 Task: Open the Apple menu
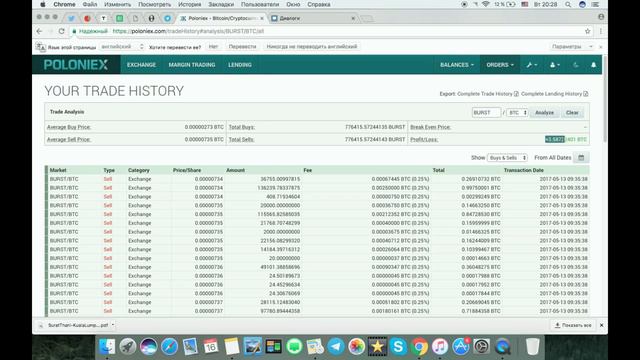coord(43,4)
